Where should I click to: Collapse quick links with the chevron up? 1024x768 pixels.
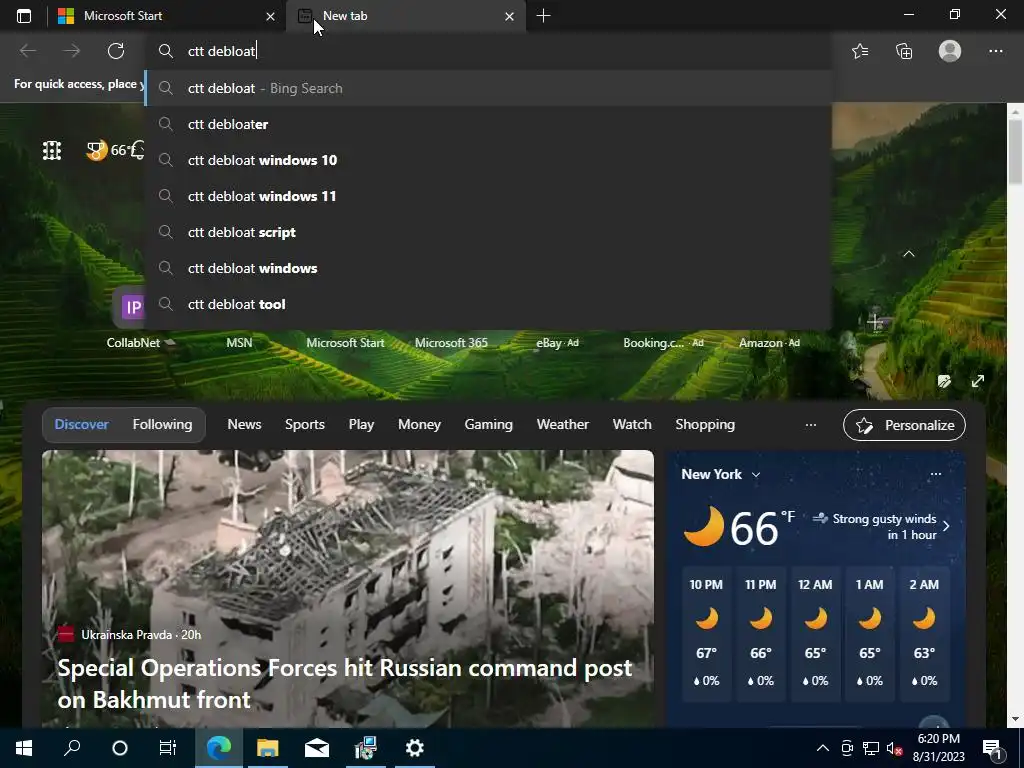click(x=908, y=253)
